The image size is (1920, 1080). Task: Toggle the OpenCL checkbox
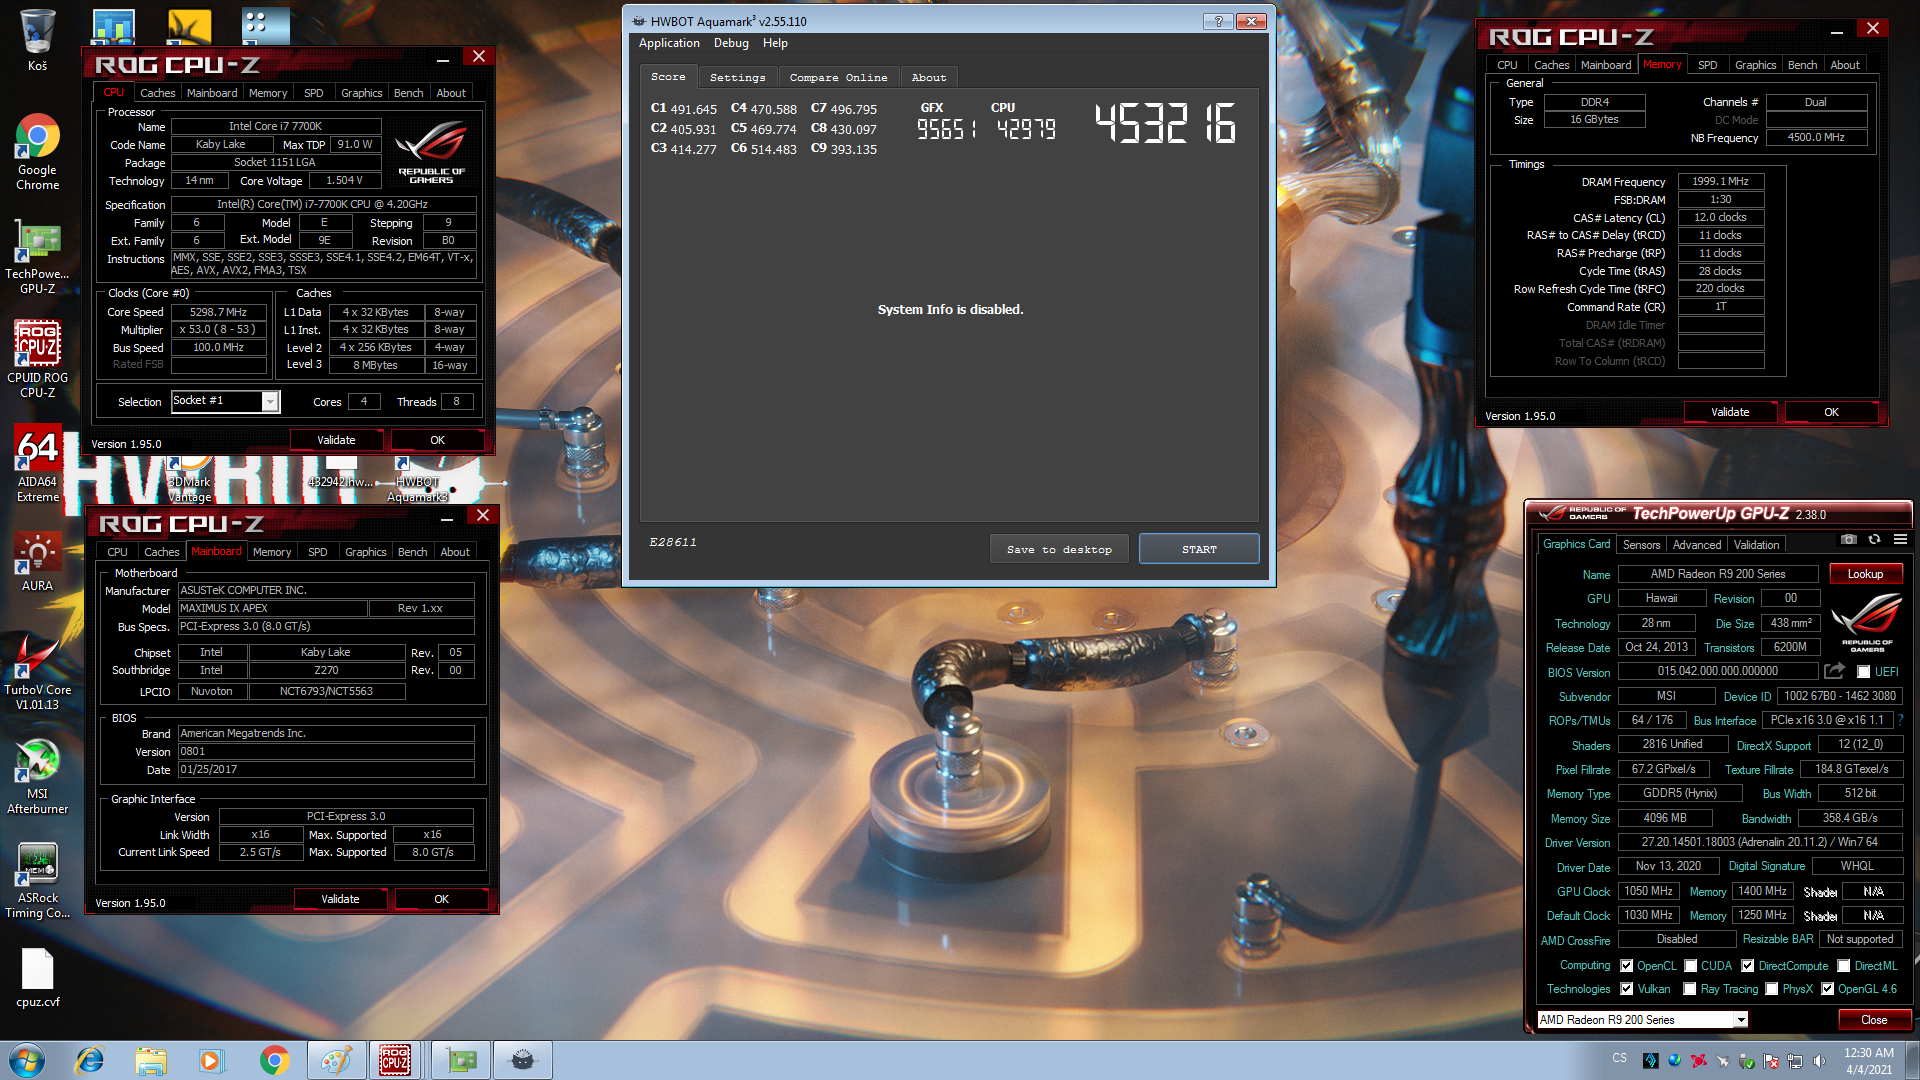[1627, 966]
